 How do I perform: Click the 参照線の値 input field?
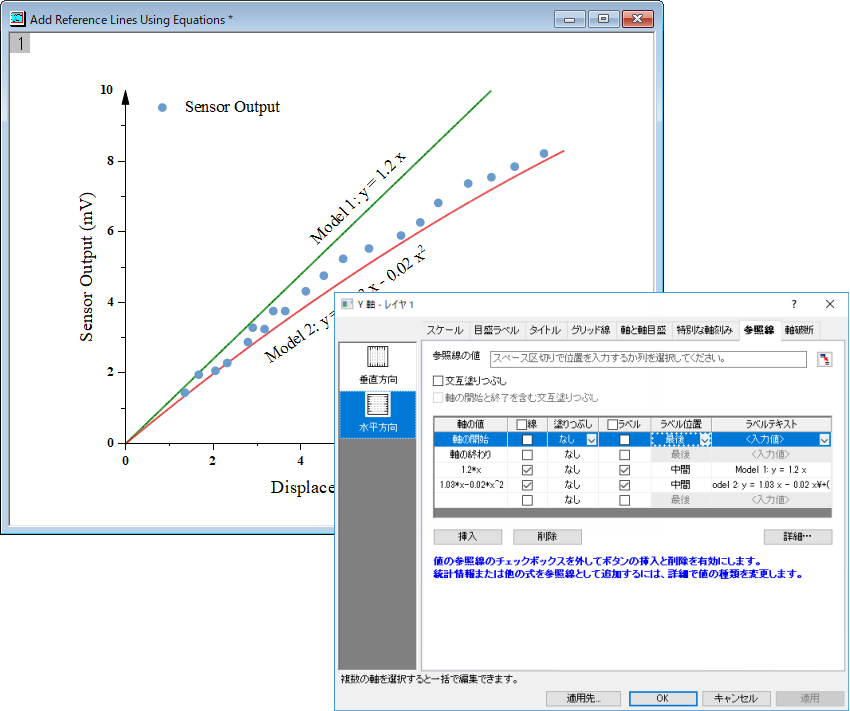648,359
